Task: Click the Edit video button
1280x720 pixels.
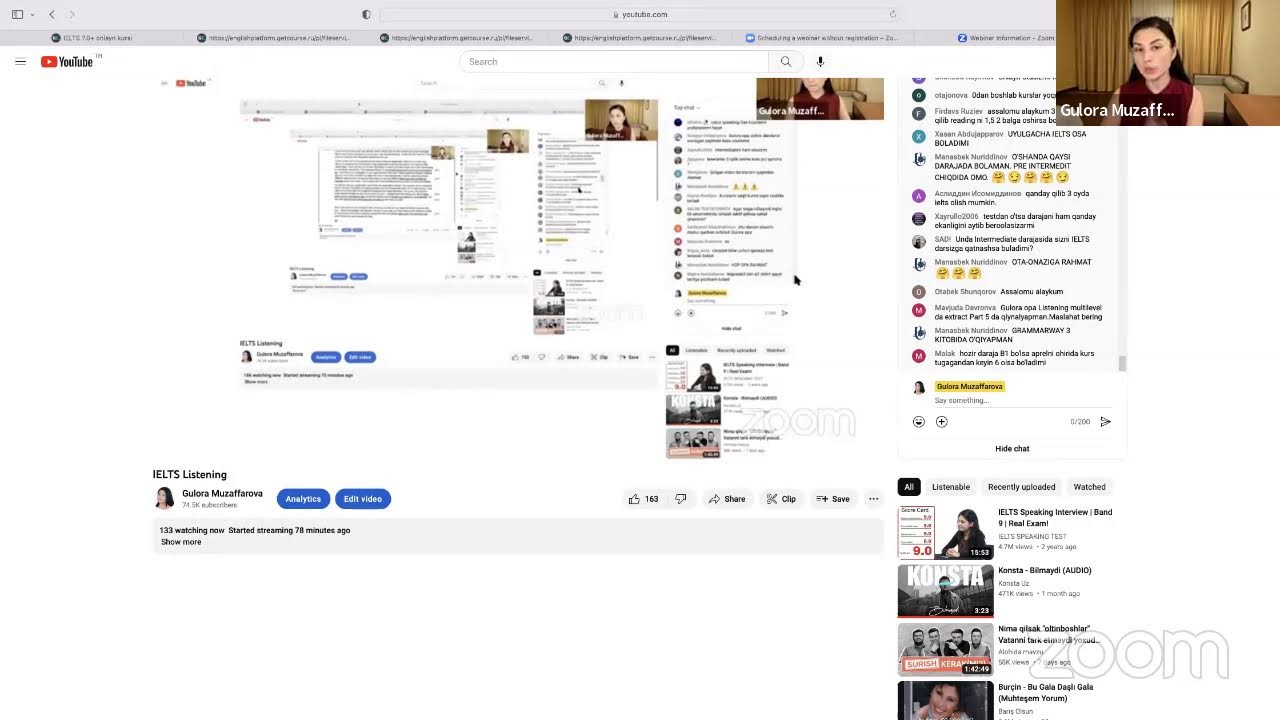Action: tap(363, 499)
